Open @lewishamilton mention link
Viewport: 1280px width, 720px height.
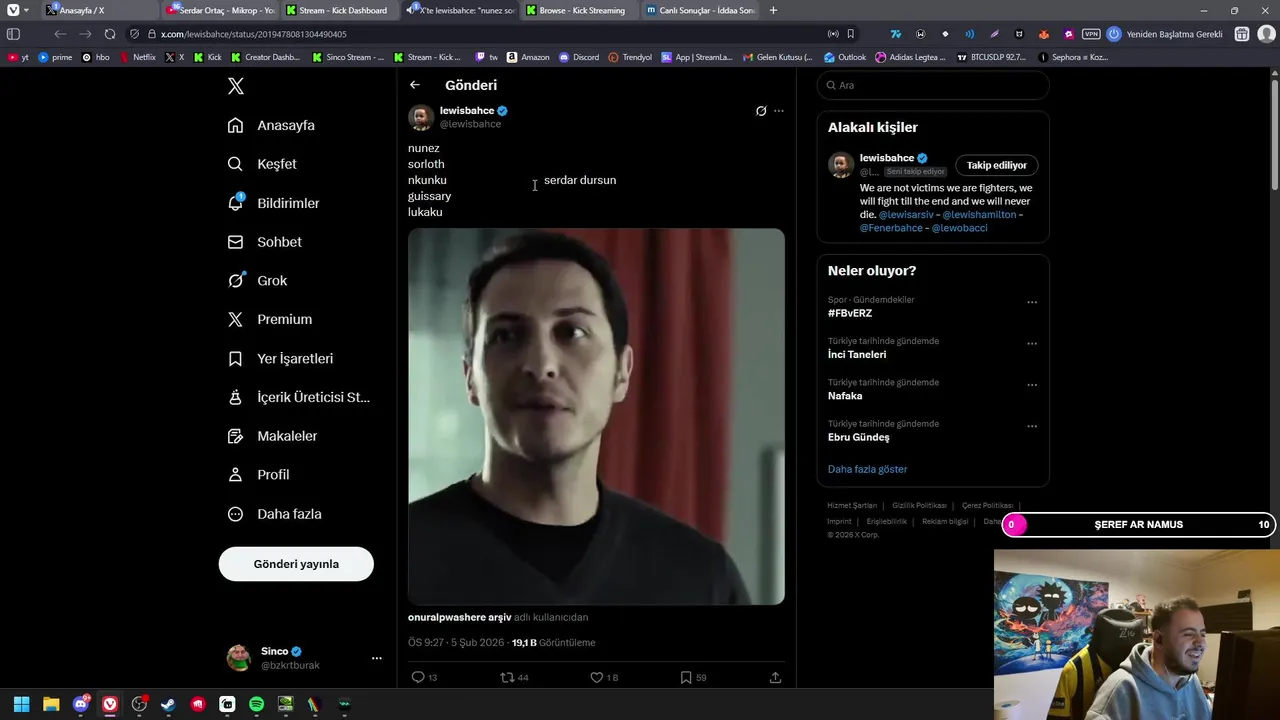979,214
